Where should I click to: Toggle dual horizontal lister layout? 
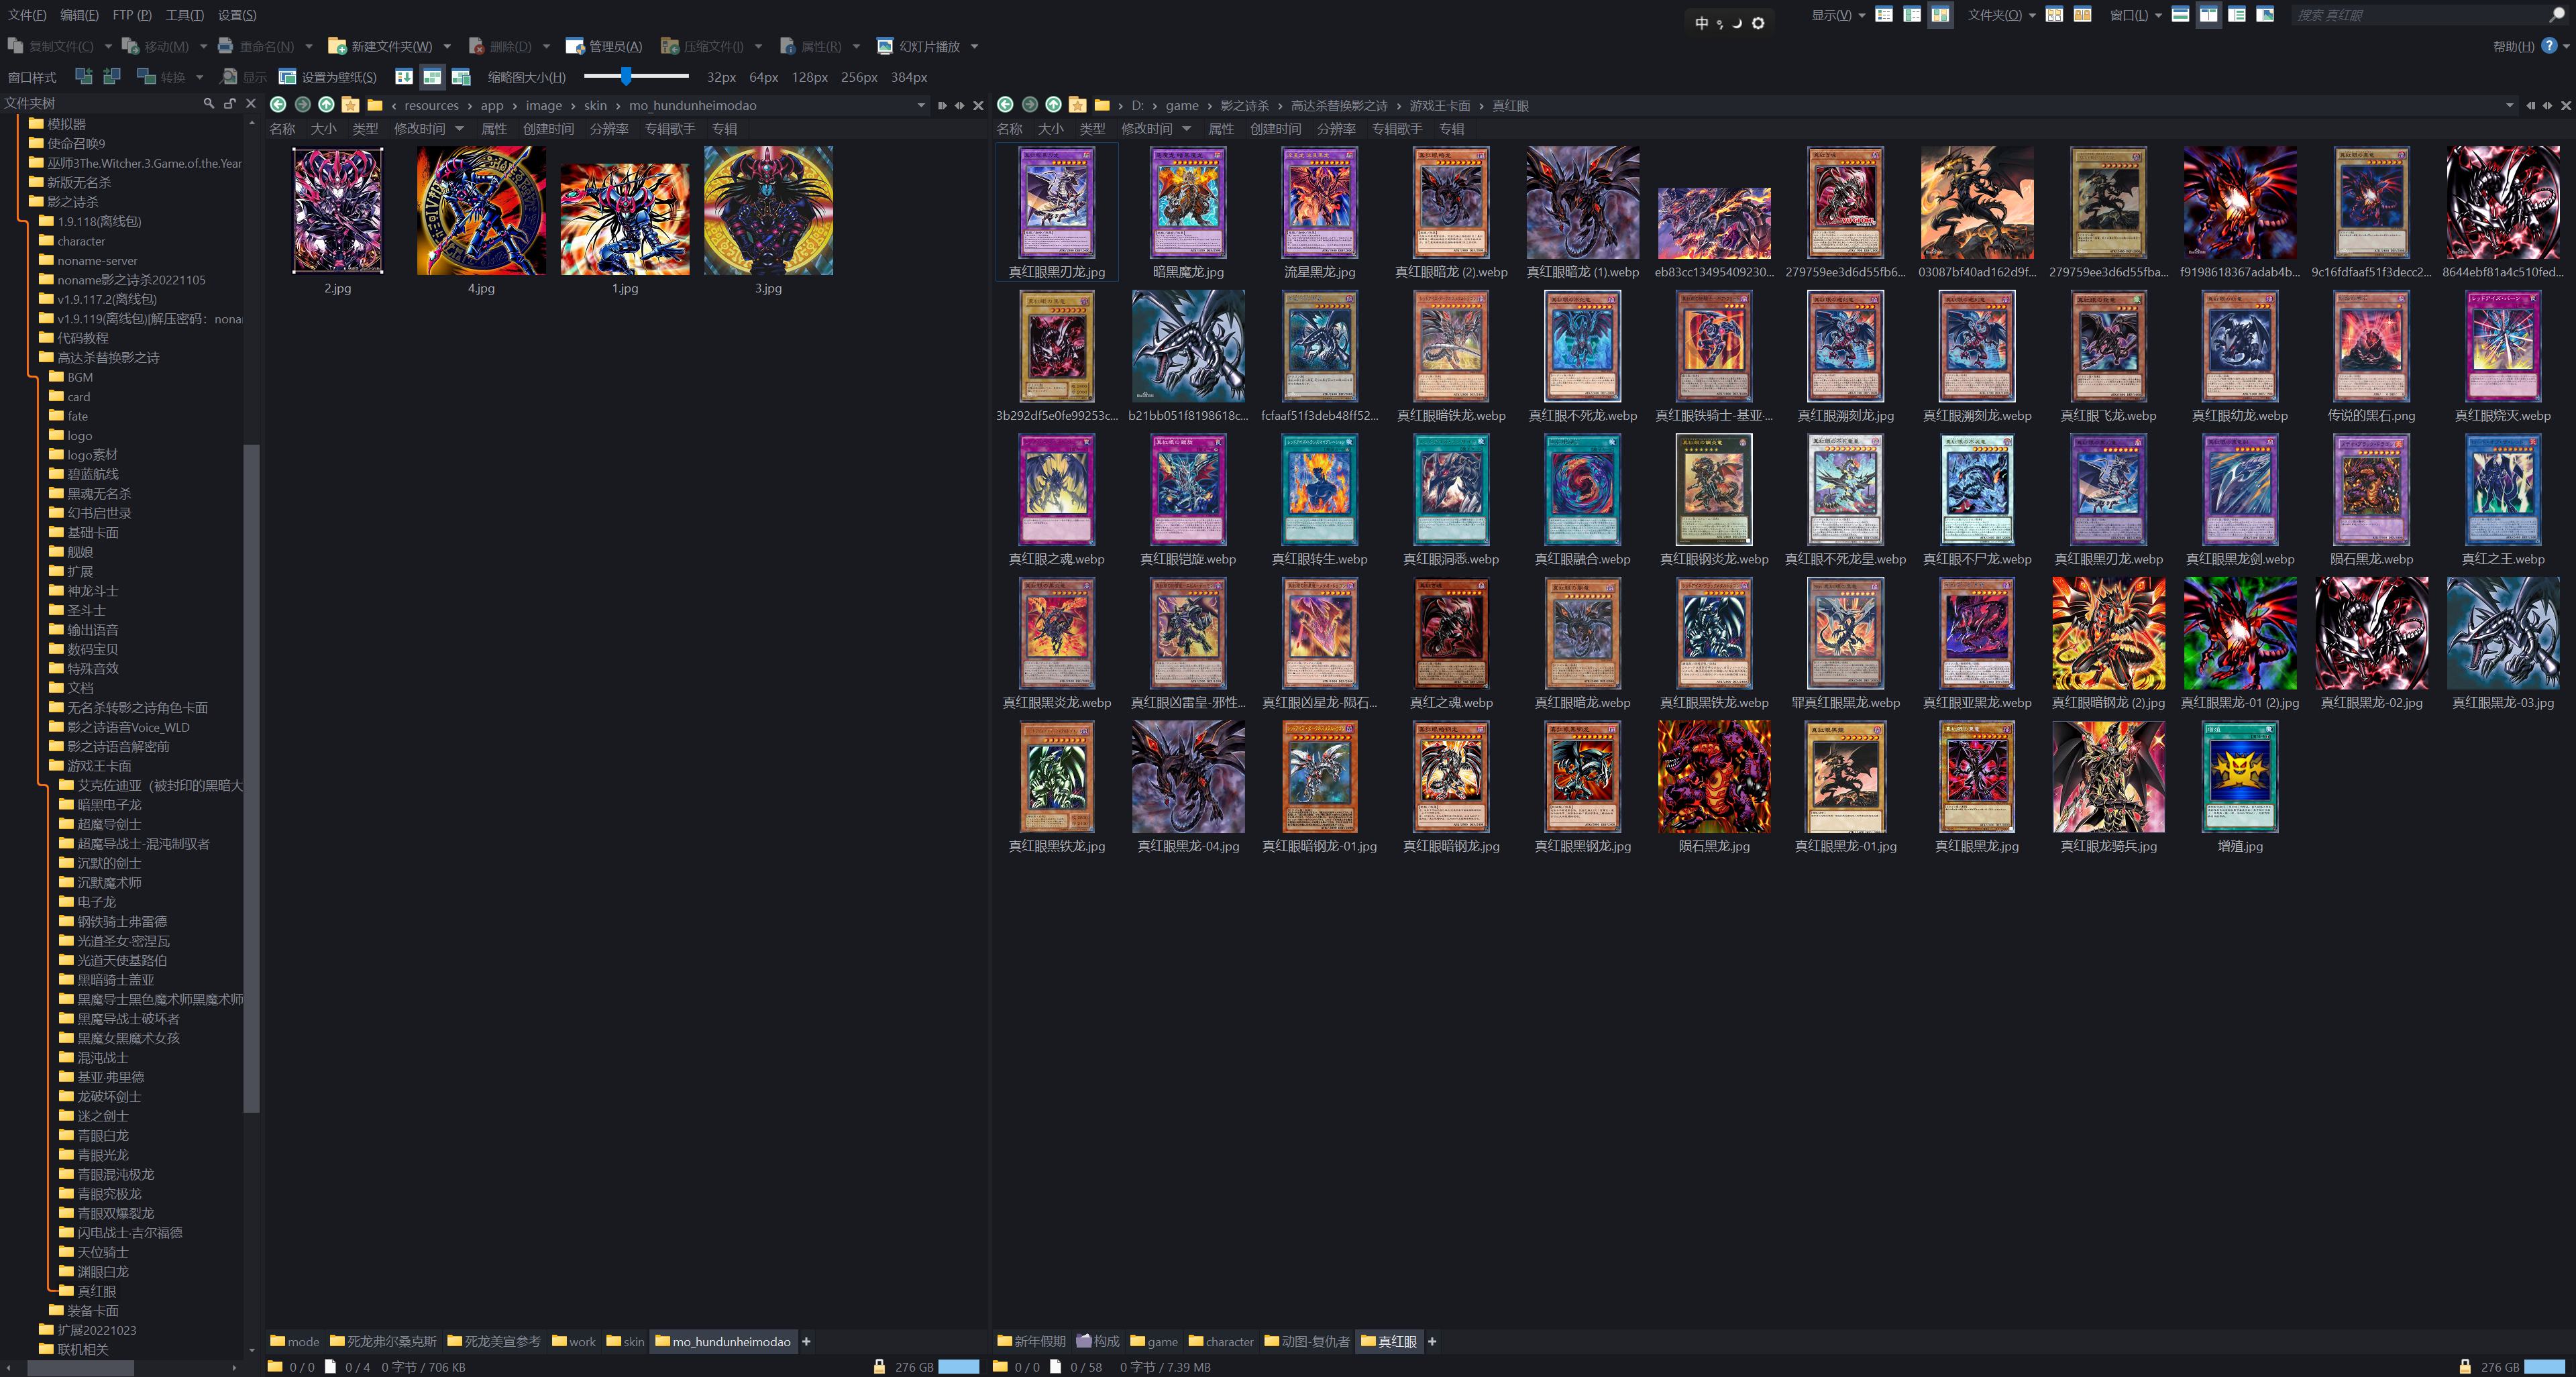pos(2181,15)
